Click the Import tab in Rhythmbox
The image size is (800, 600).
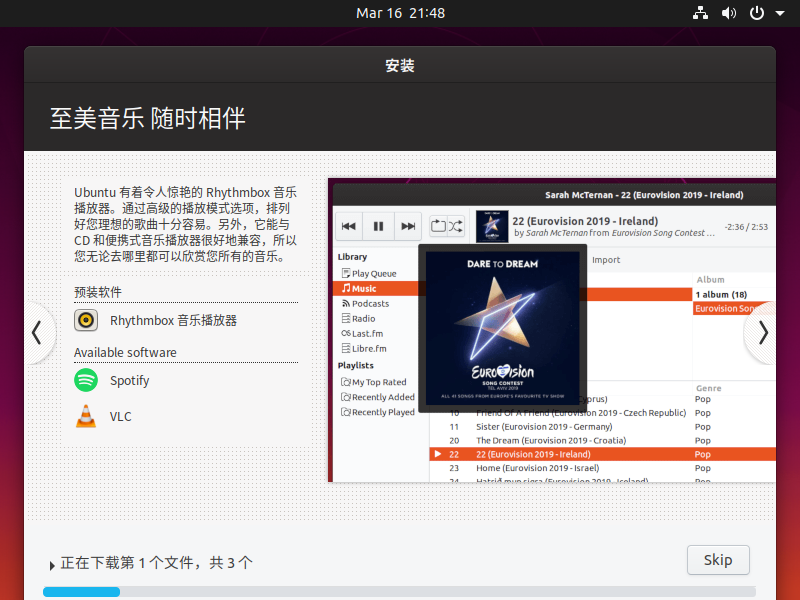coord(606,260)
